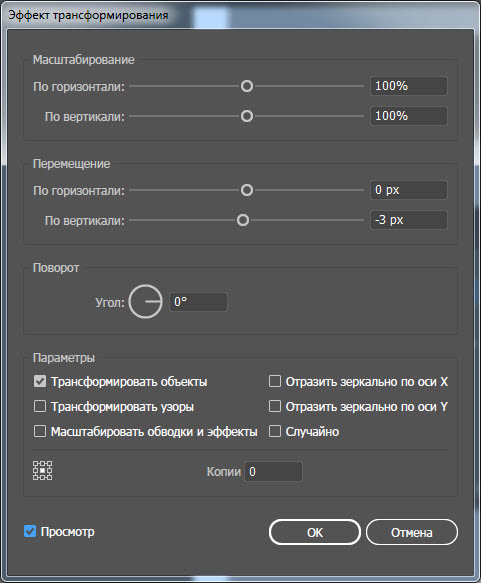481x583 pixels.
Task: Click the Копии label
Action: point(224,471)
